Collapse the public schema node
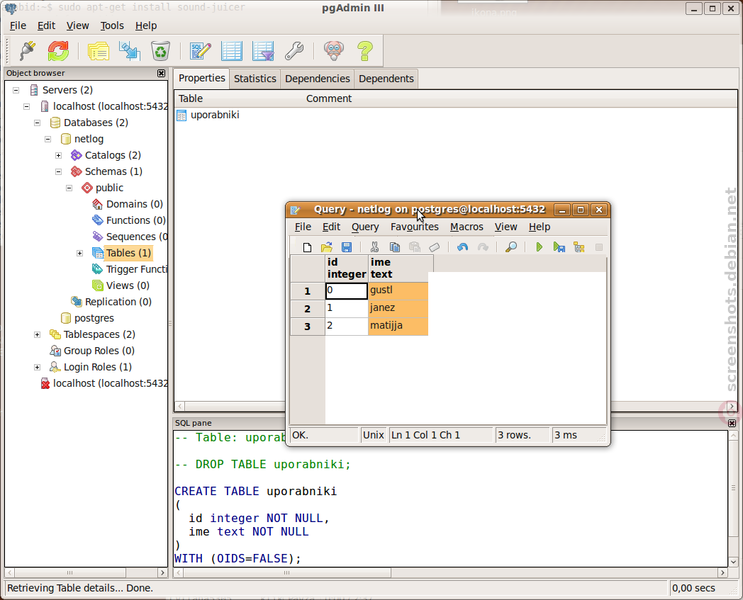743x600 pixels. [69, 188]
